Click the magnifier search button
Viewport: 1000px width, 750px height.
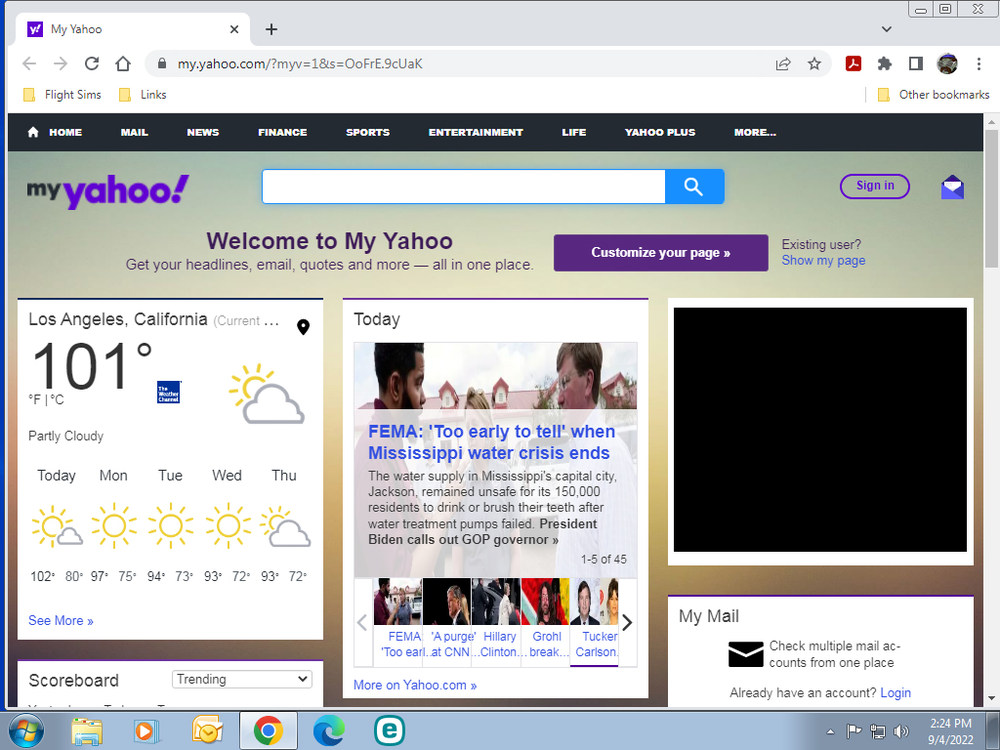pos(694,186)
